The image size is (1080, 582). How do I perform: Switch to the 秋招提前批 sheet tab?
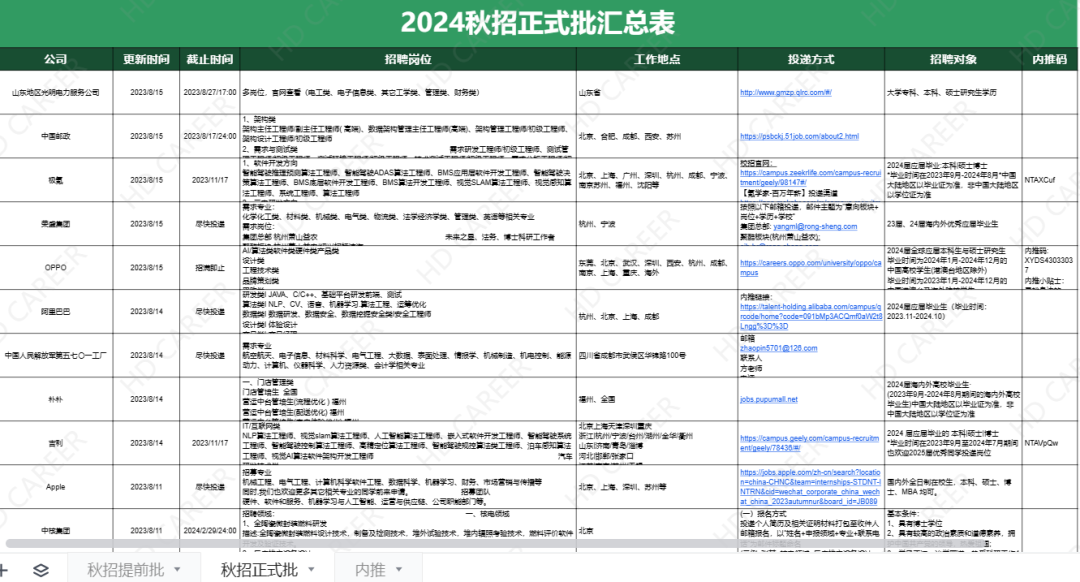pos(125,570)
